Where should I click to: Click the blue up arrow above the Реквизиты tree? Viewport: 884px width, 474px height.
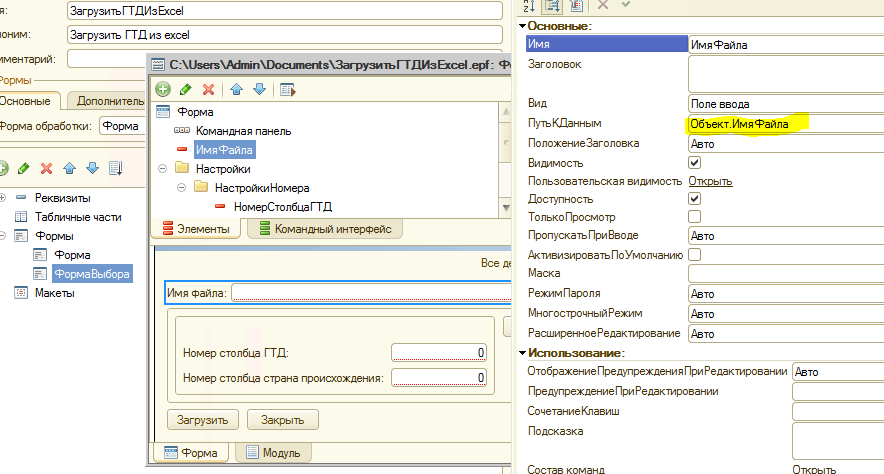tap(69, 168)
